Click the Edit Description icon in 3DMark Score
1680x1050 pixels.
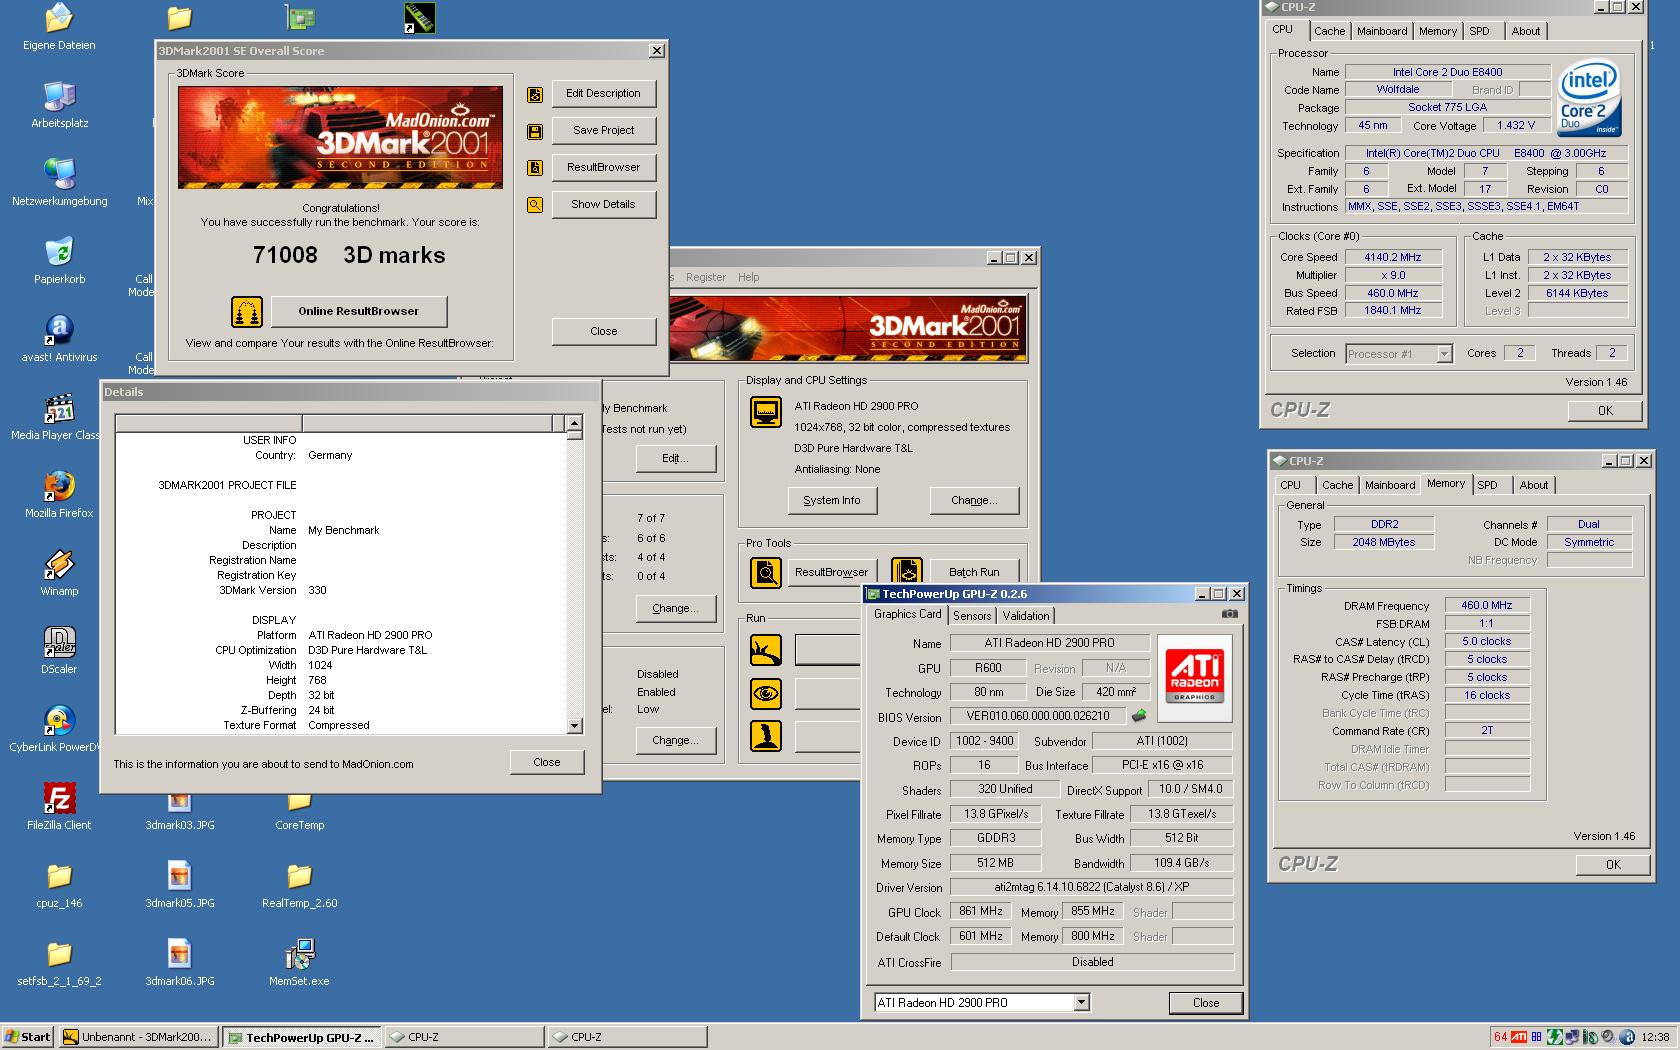535,94
